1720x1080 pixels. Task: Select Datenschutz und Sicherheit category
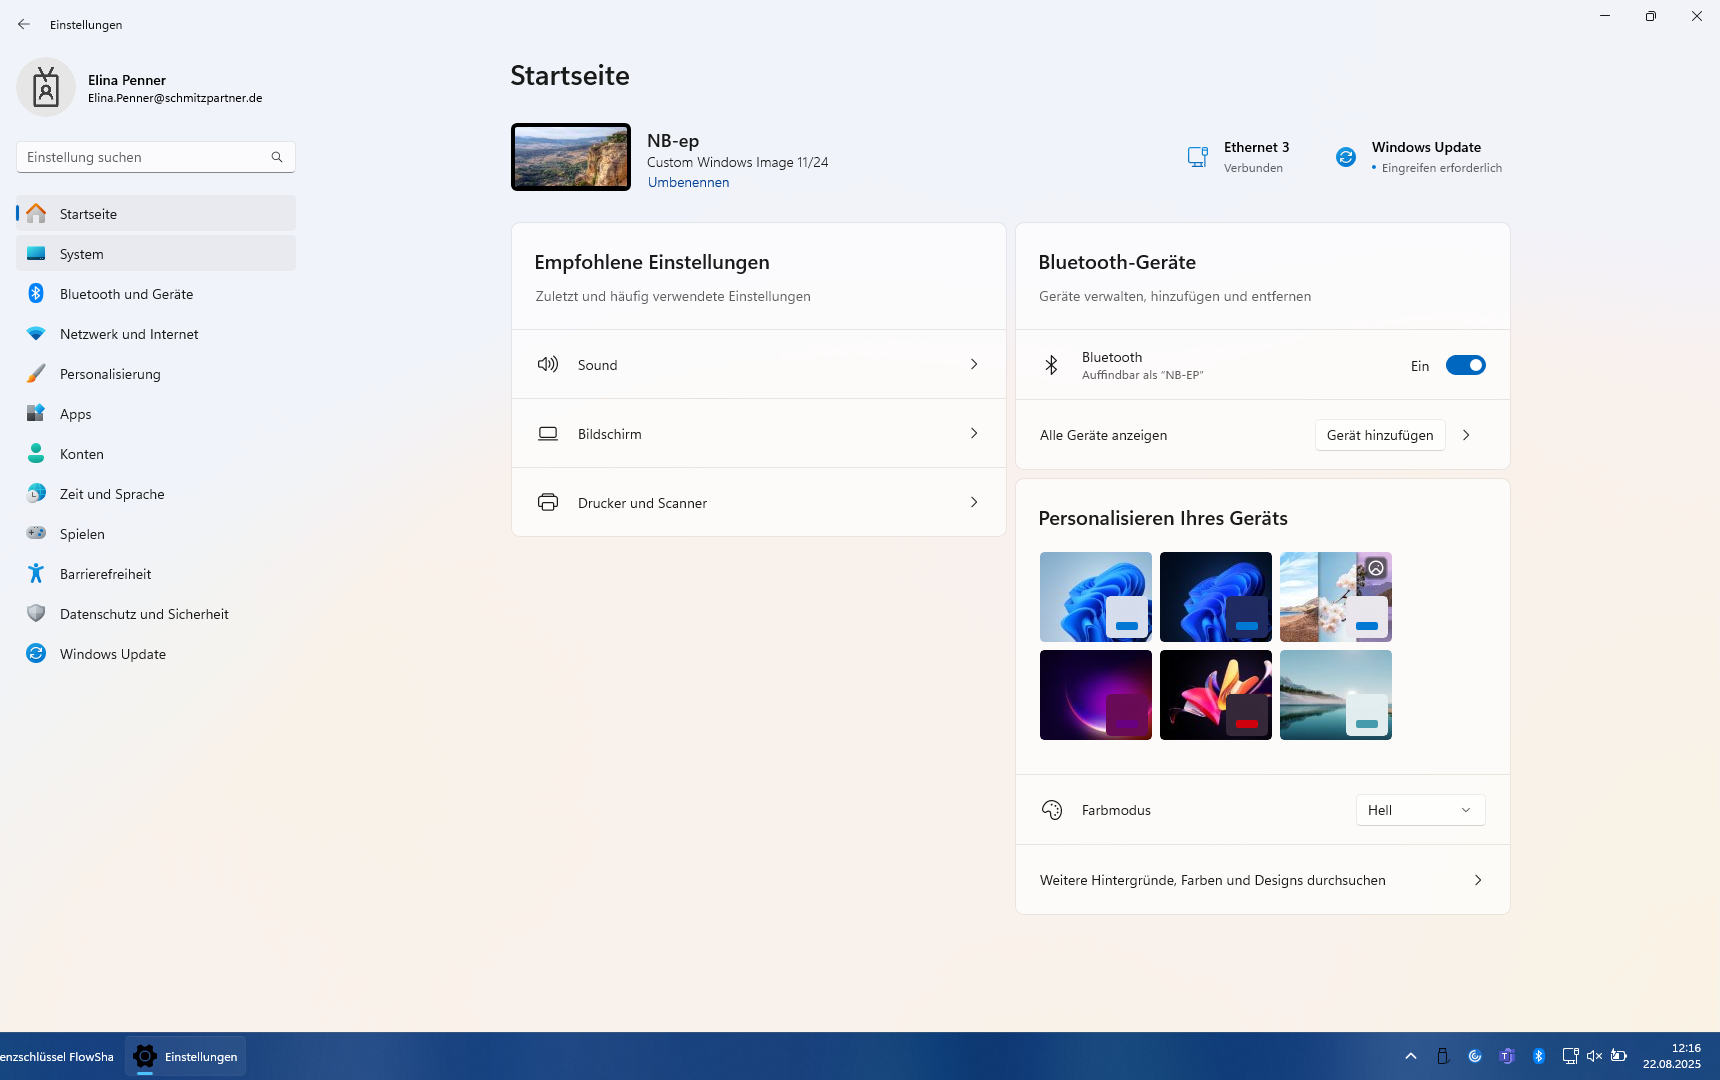(x=144, y=614)
